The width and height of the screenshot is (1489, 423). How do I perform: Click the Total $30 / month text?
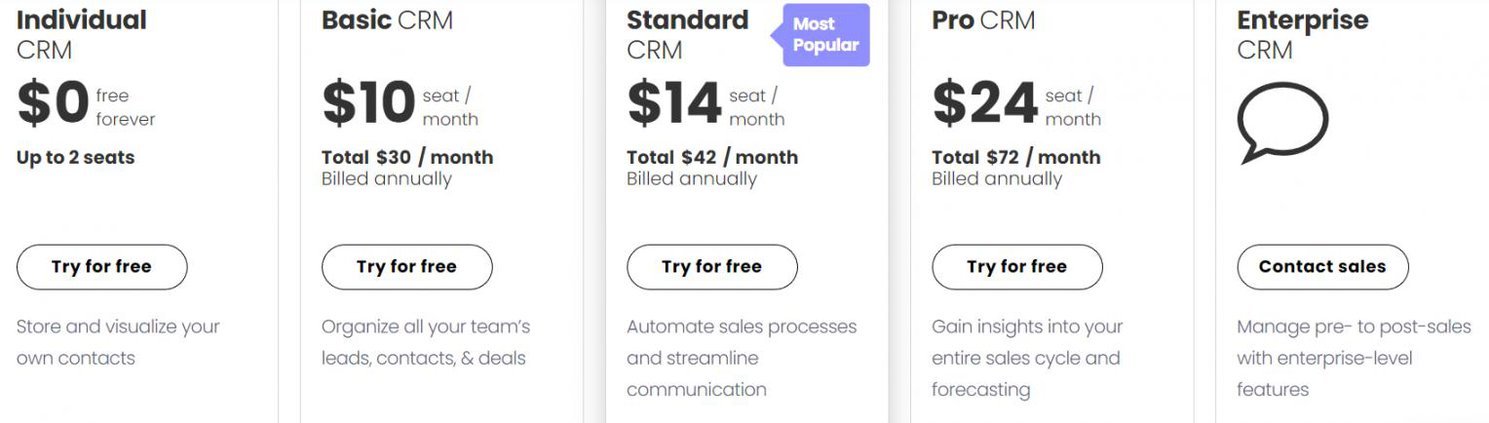point(407,157)
